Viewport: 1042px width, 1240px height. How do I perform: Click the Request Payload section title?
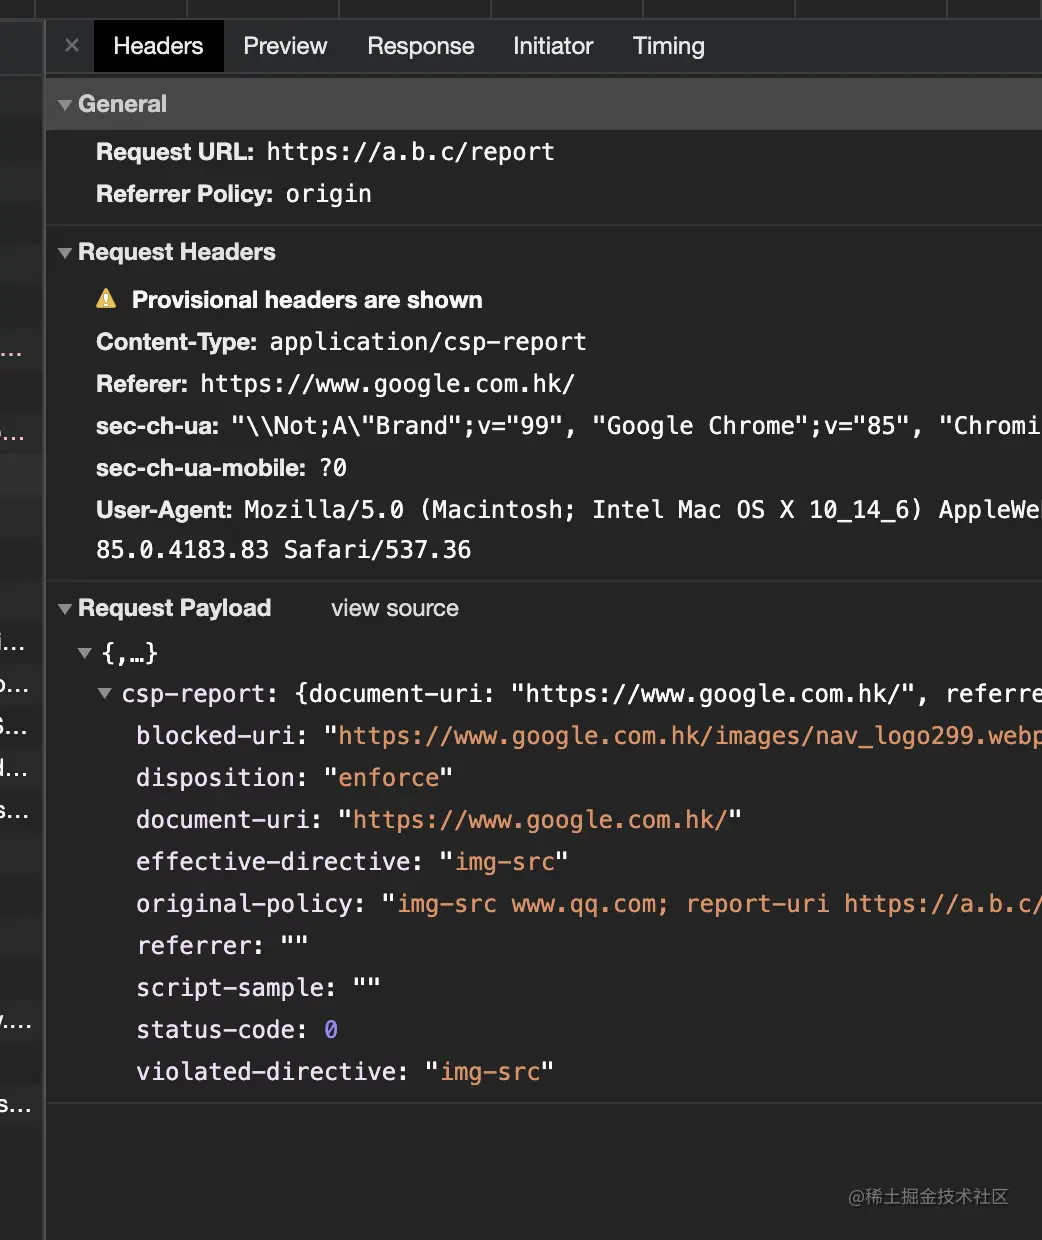[x=175, y=608]
